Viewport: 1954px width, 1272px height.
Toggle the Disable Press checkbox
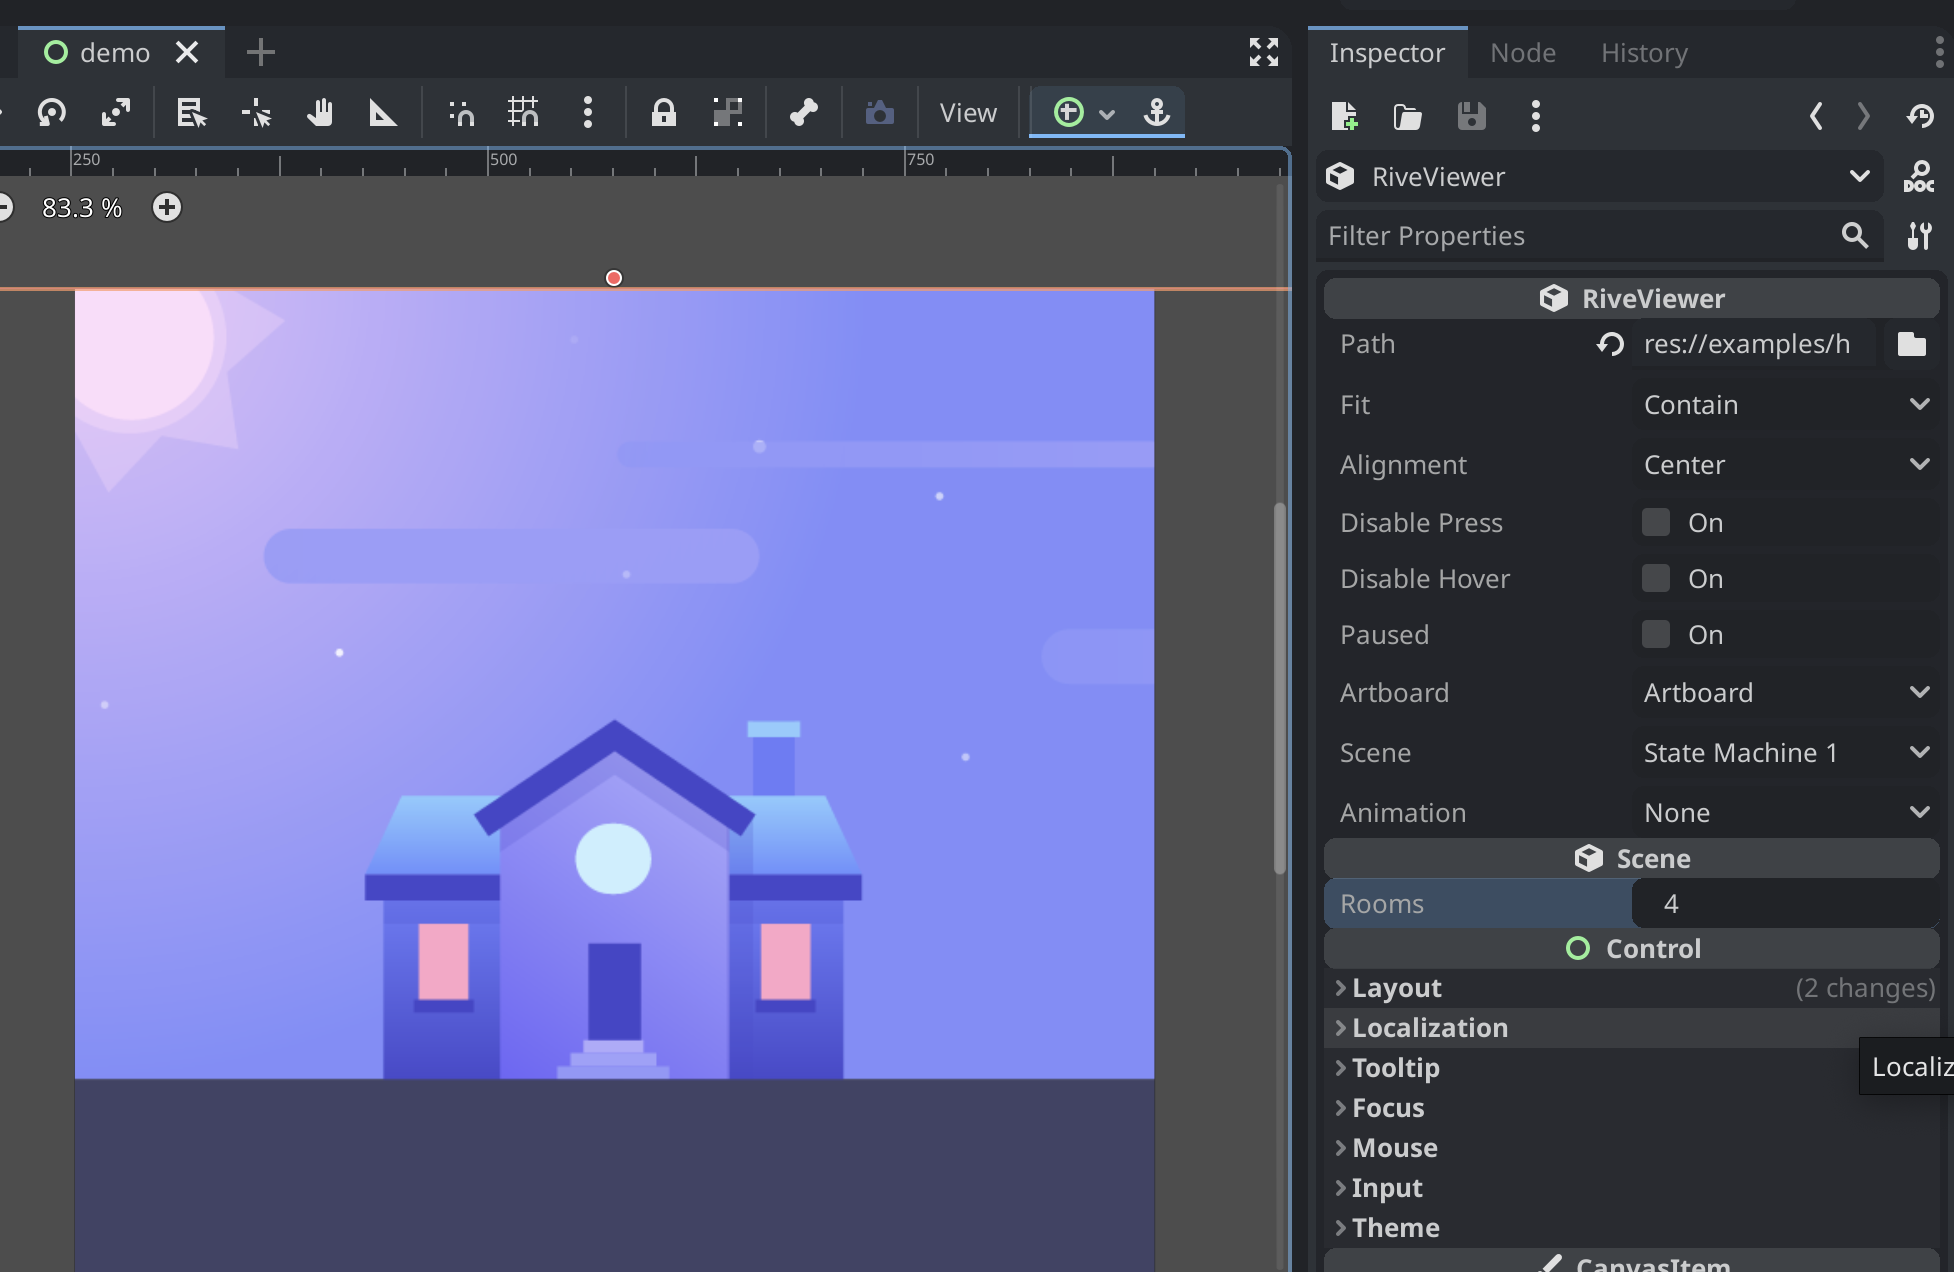click(x=1655, y=520)
